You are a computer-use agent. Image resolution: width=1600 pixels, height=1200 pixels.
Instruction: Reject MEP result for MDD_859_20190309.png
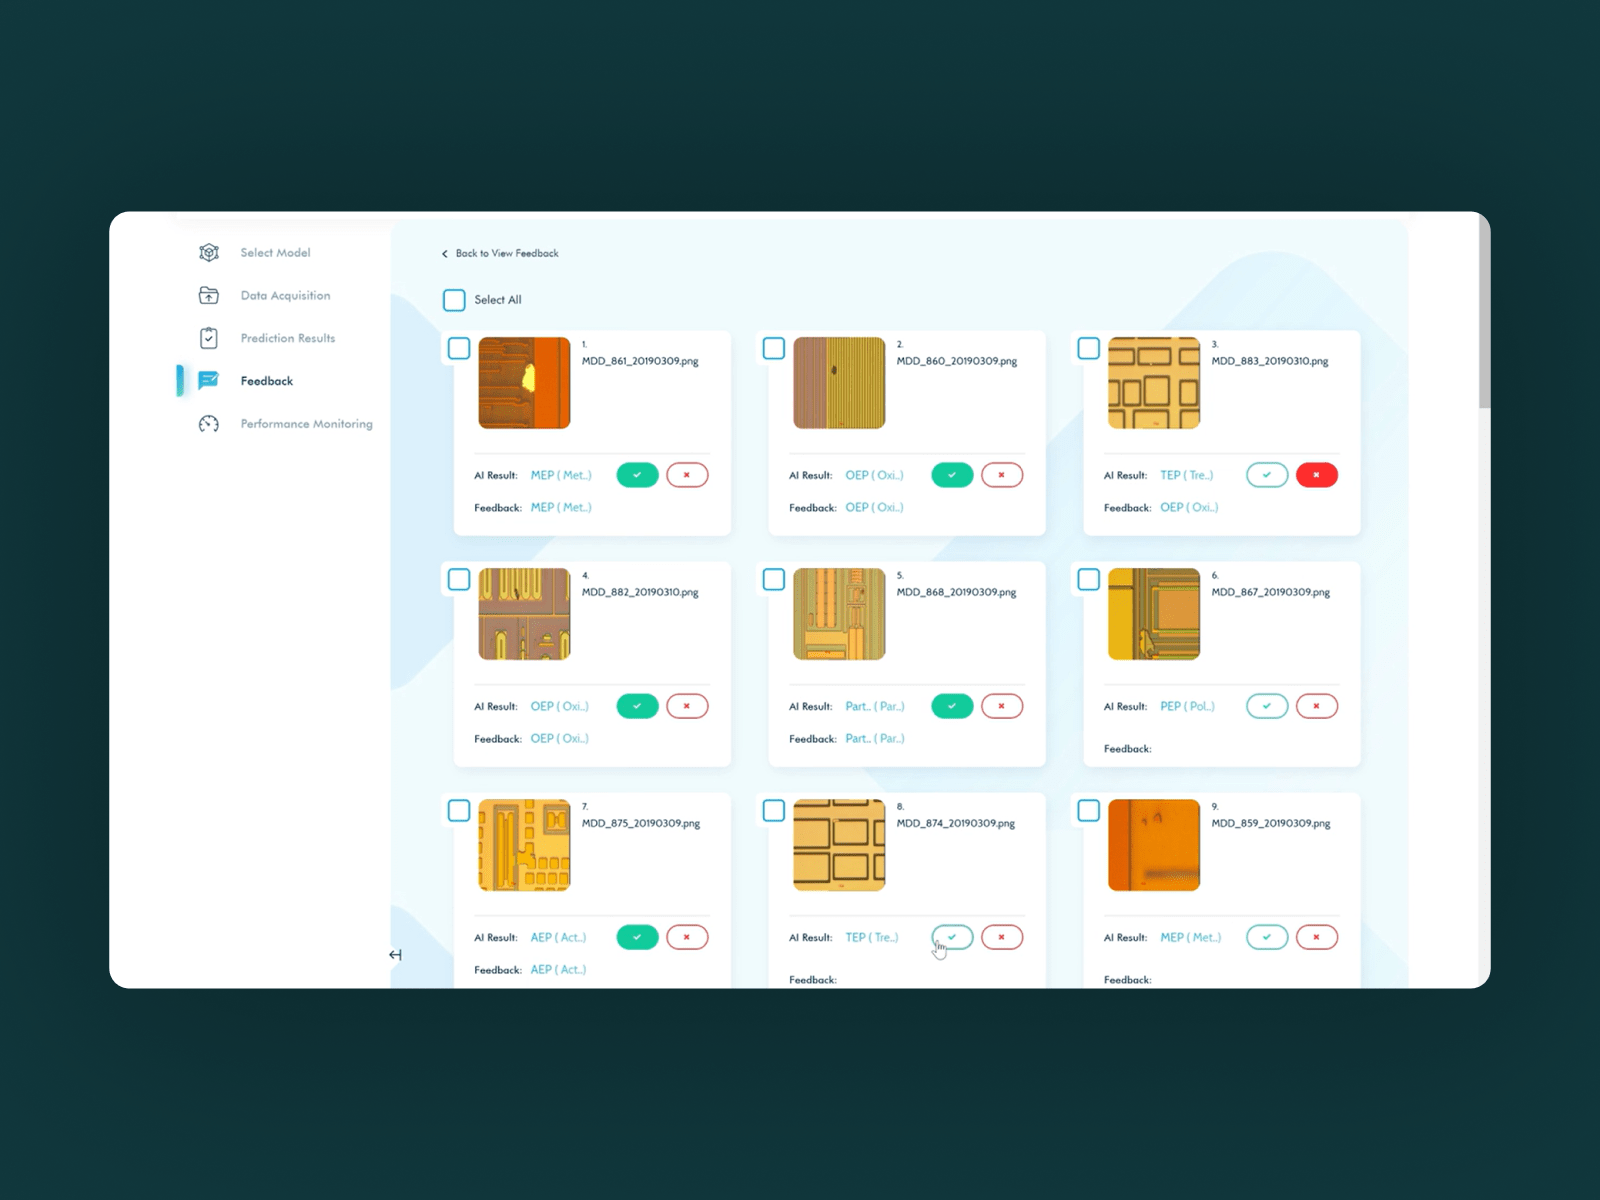[x=1317, y=937]
